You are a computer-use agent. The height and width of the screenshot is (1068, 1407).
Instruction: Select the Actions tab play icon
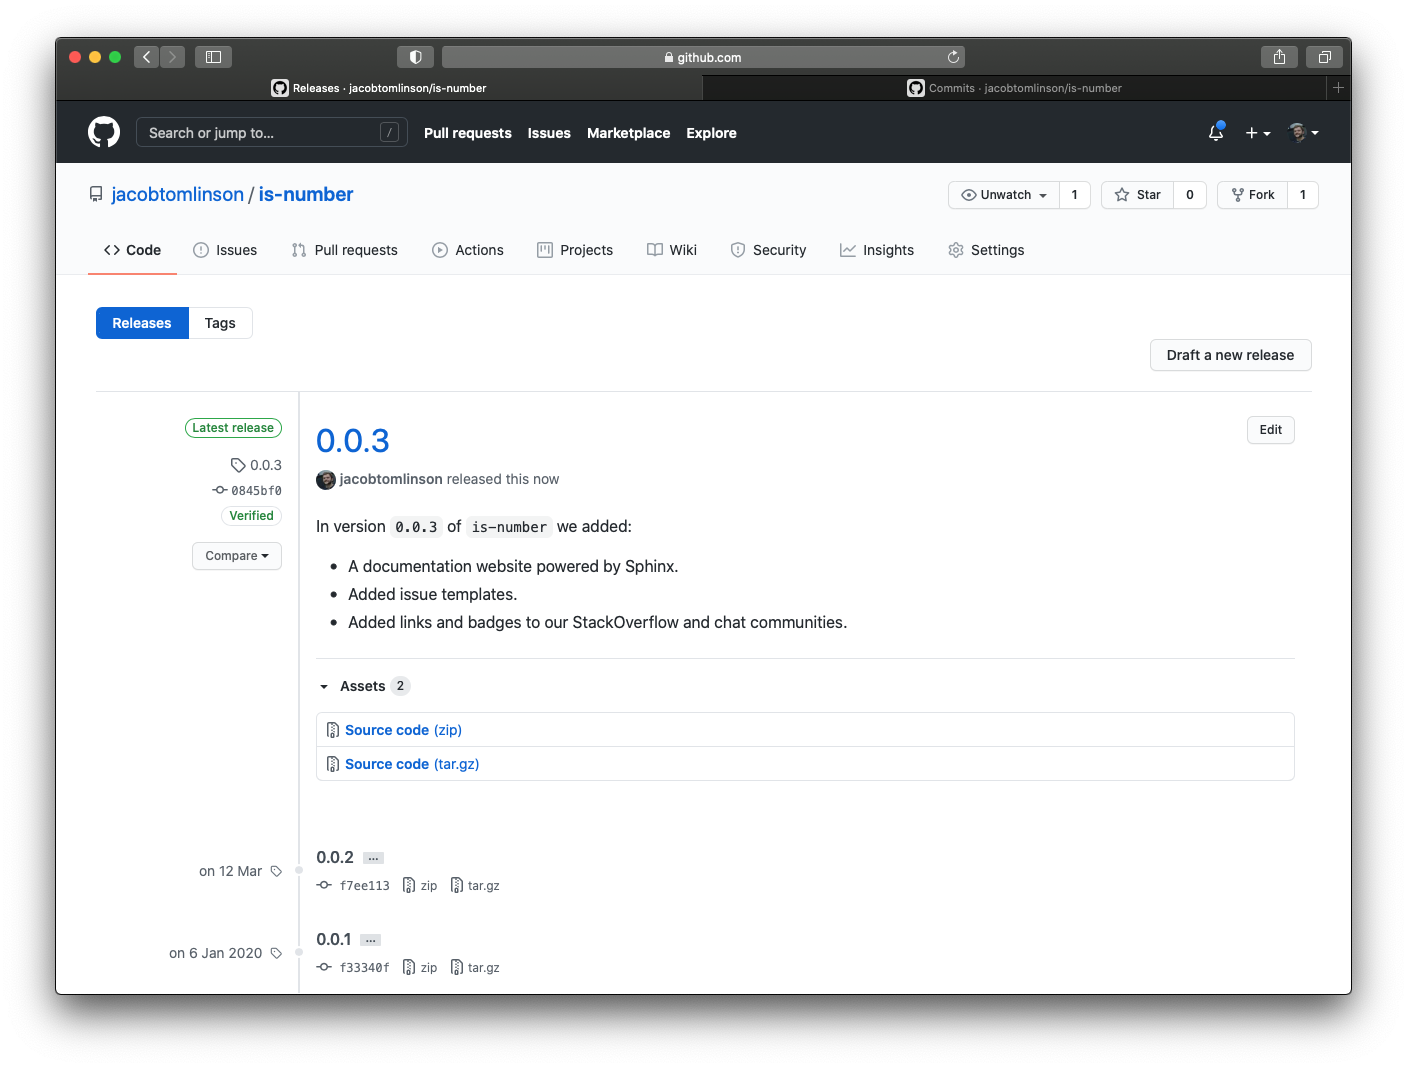tap(440, 250)
